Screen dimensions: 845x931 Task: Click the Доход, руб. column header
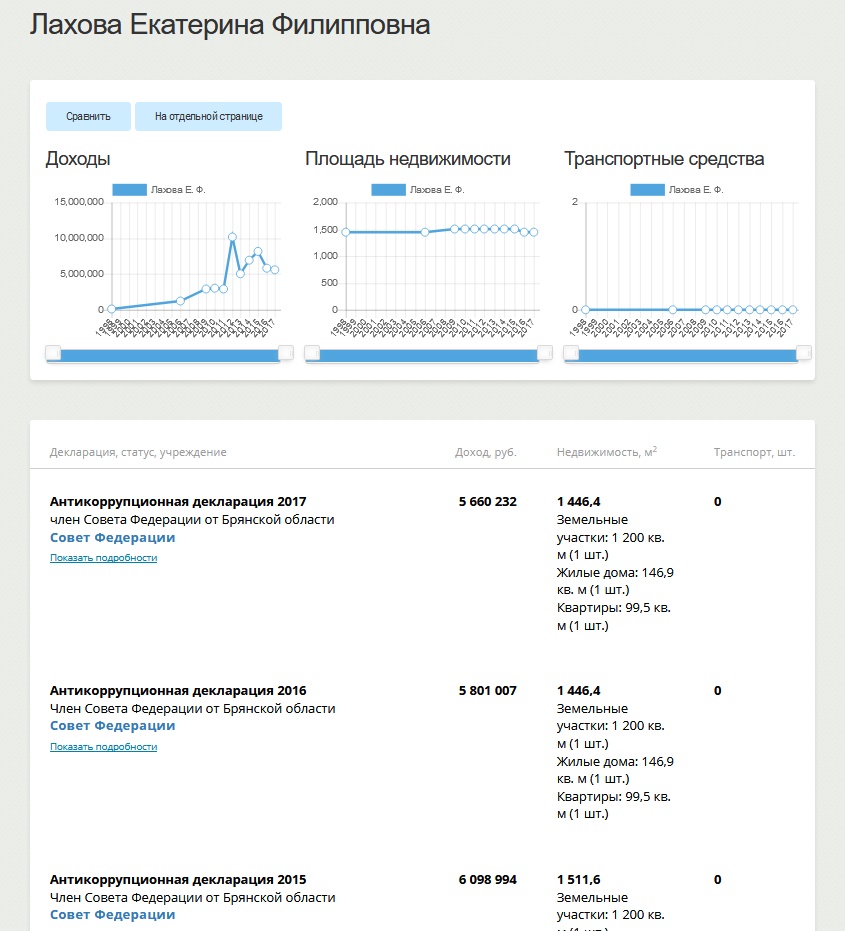(x=486, y=452)
